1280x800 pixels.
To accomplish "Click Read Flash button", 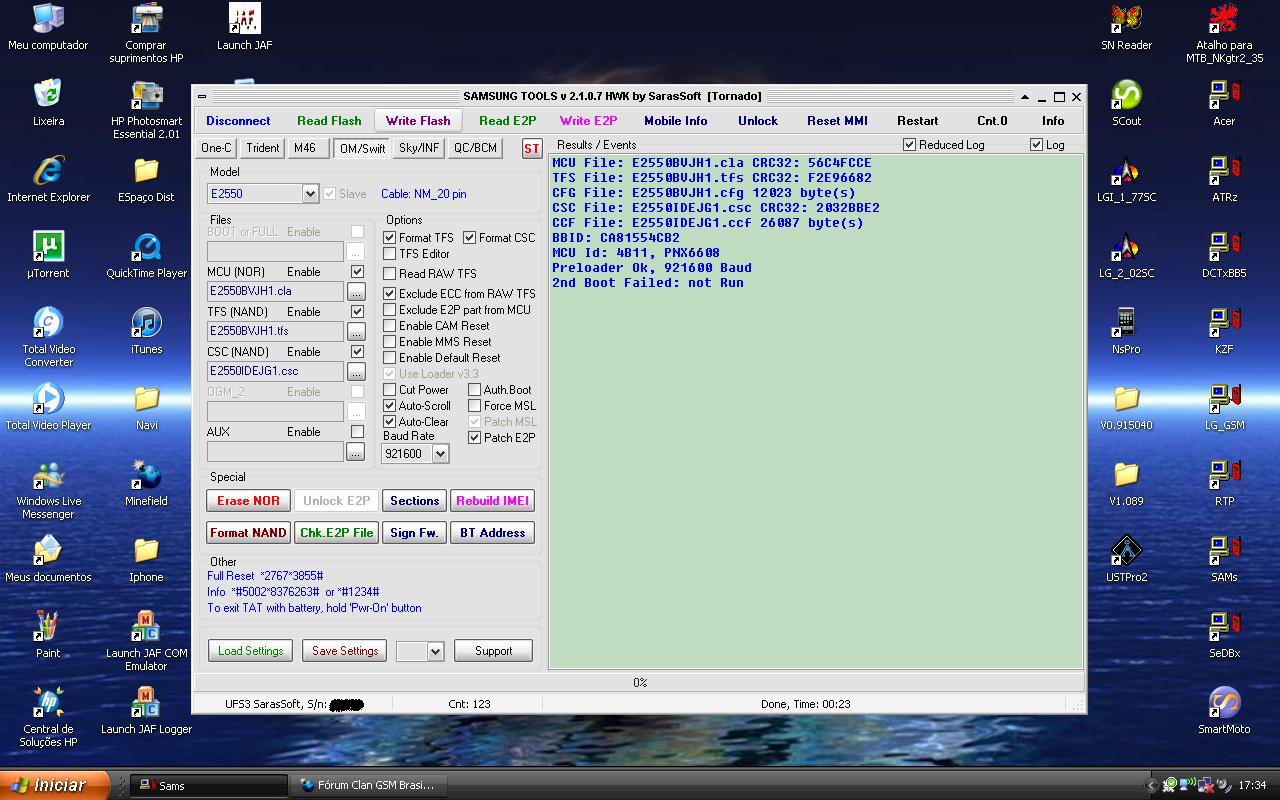I will pyautogui.click(x=329, y=121).
